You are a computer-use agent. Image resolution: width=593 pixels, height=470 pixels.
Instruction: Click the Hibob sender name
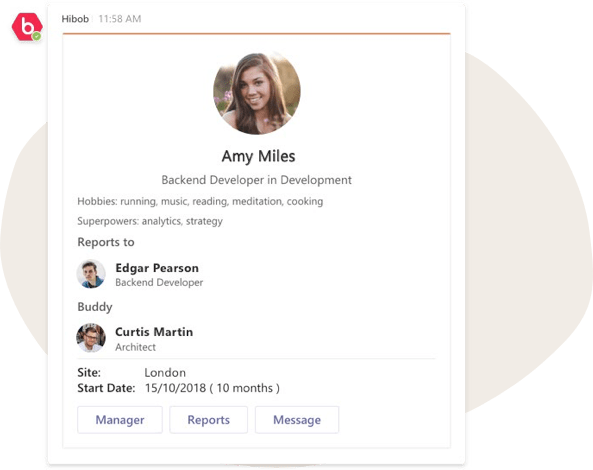[x=75, y=19]
